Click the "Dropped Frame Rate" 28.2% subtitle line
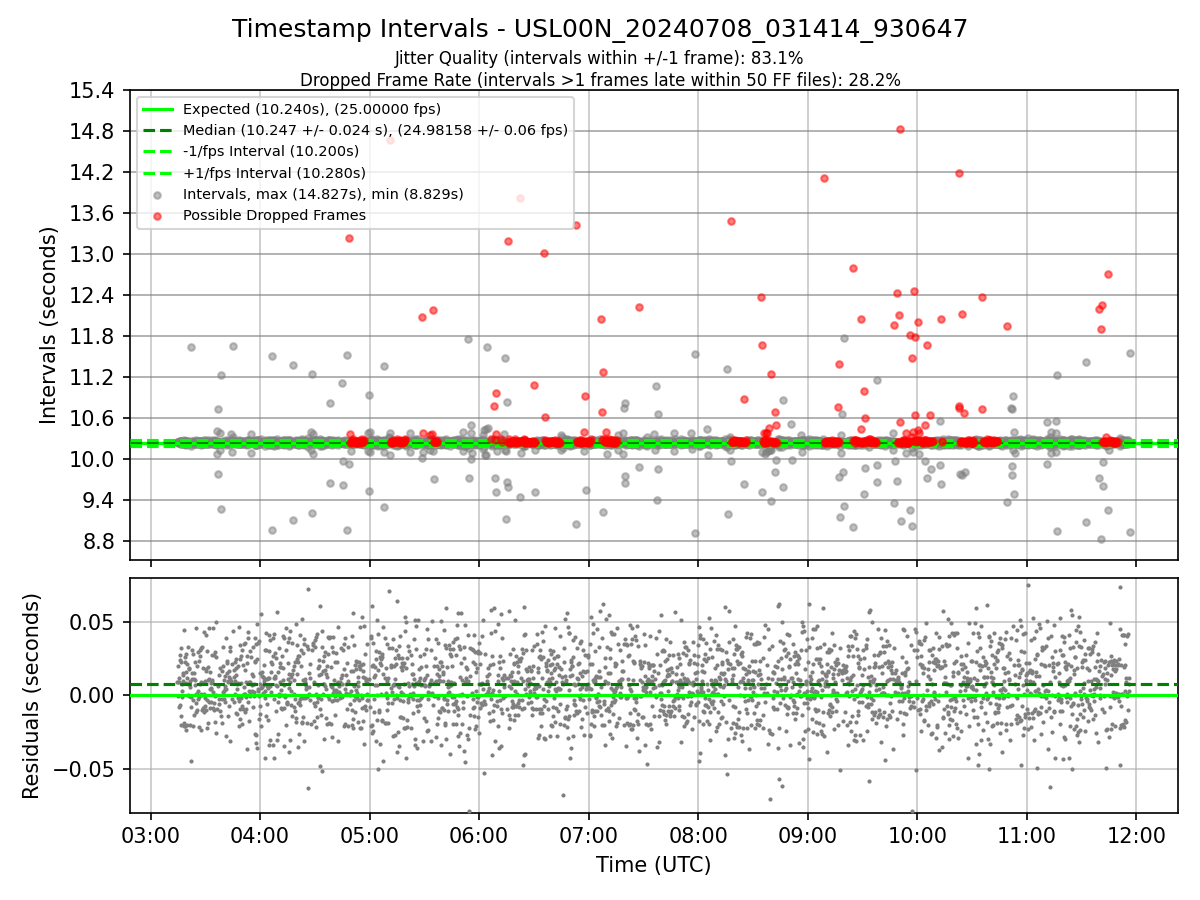Viewport: 1200px width, 900px height. [600, 79]
